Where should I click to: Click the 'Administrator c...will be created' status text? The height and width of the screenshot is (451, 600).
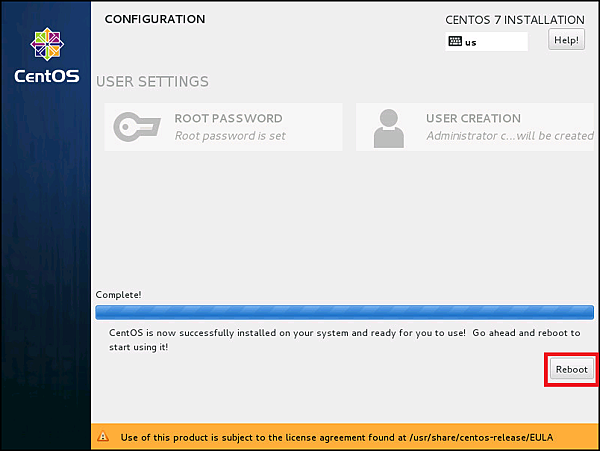[509, 136]
